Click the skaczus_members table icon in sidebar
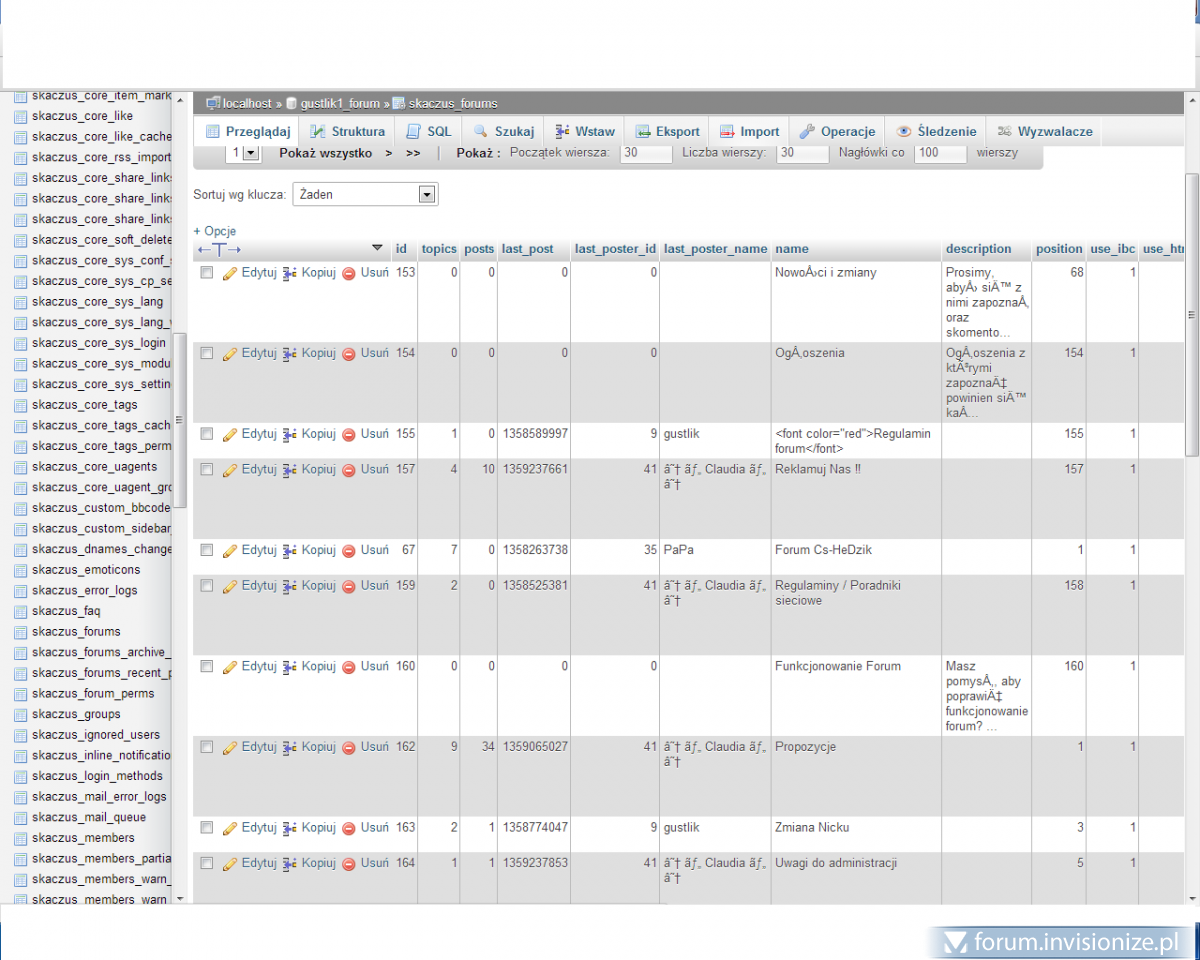 click(x=20, y=838)
